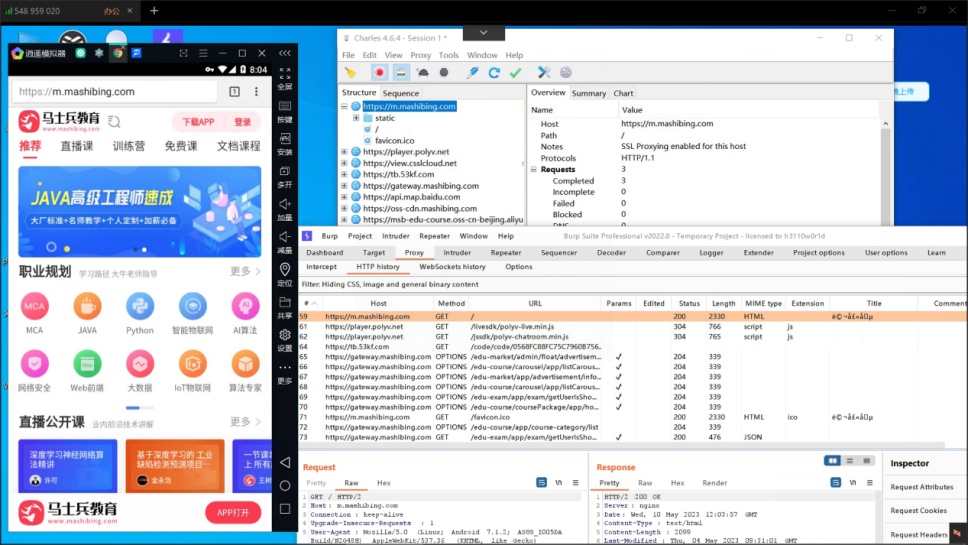Toggle request \n non-printable characters icon
The width and height of the screenshot is (968, 545).
(559, 483)
